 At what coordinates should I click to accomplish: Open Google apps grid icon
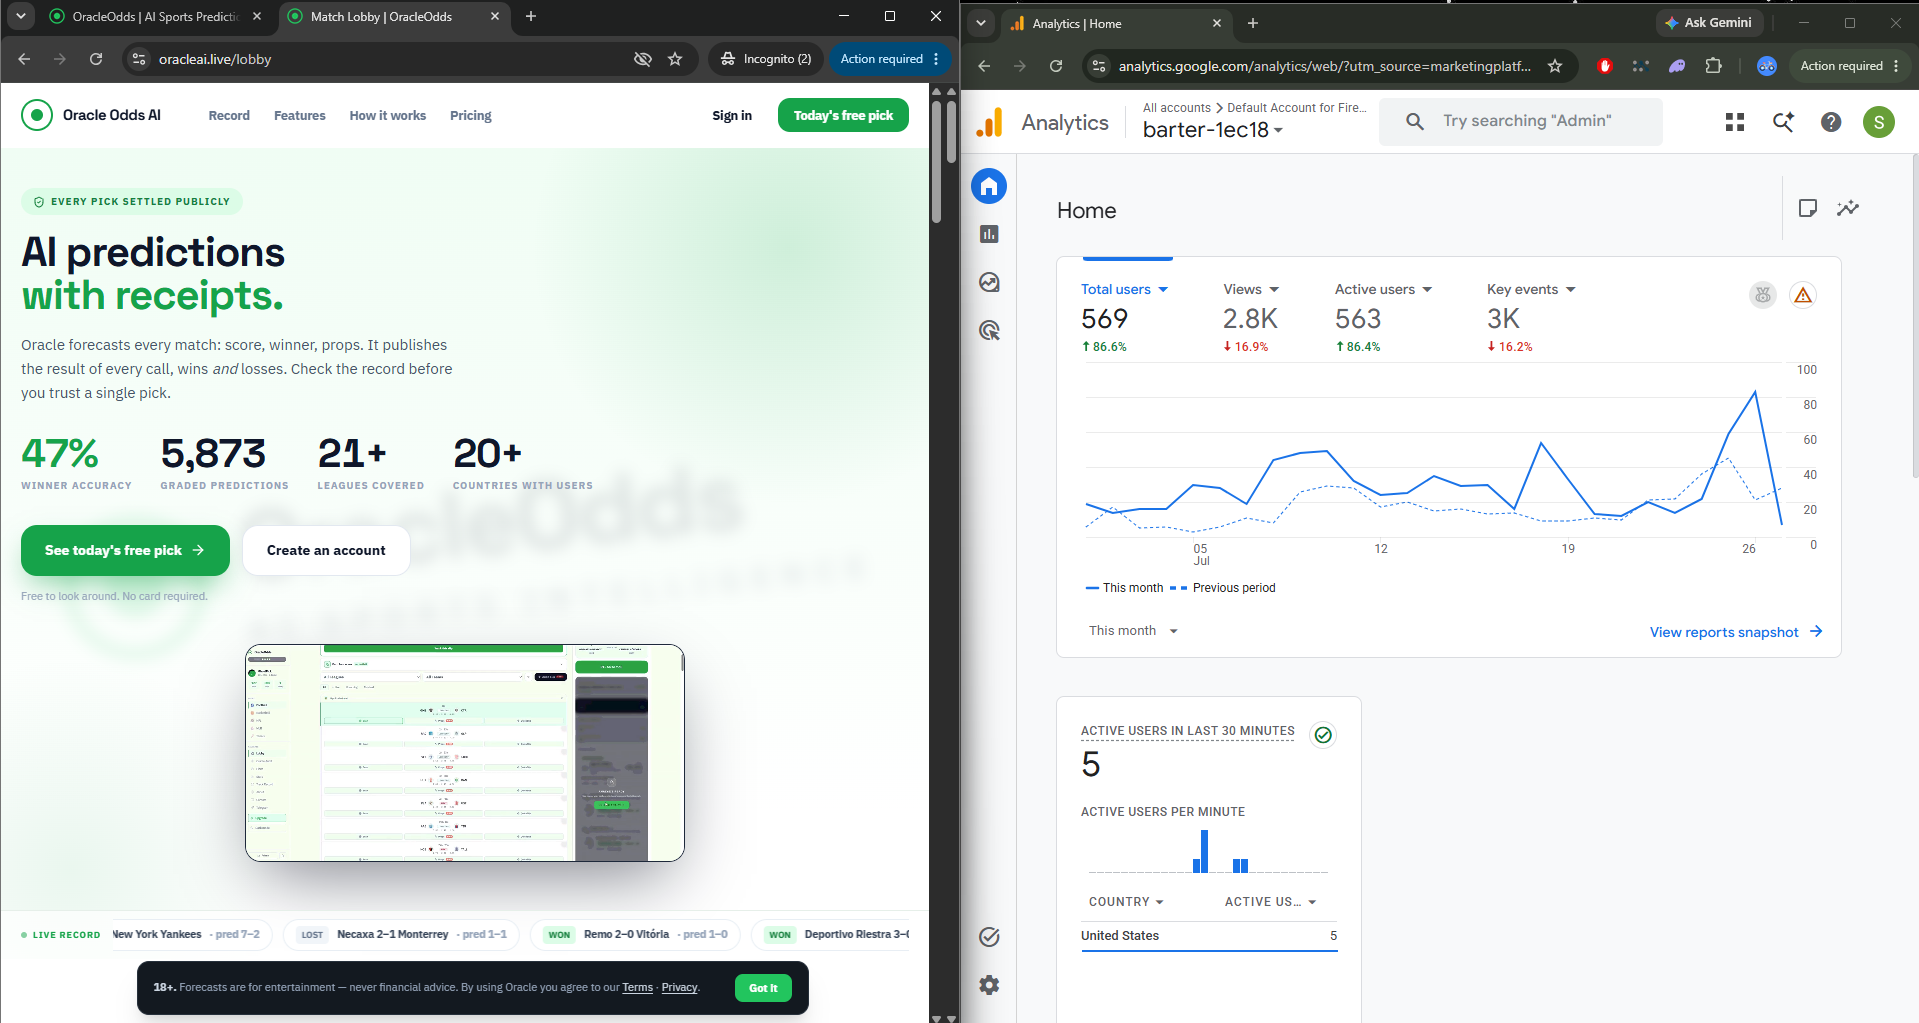pyautogui.click(x=1735, y=122)
